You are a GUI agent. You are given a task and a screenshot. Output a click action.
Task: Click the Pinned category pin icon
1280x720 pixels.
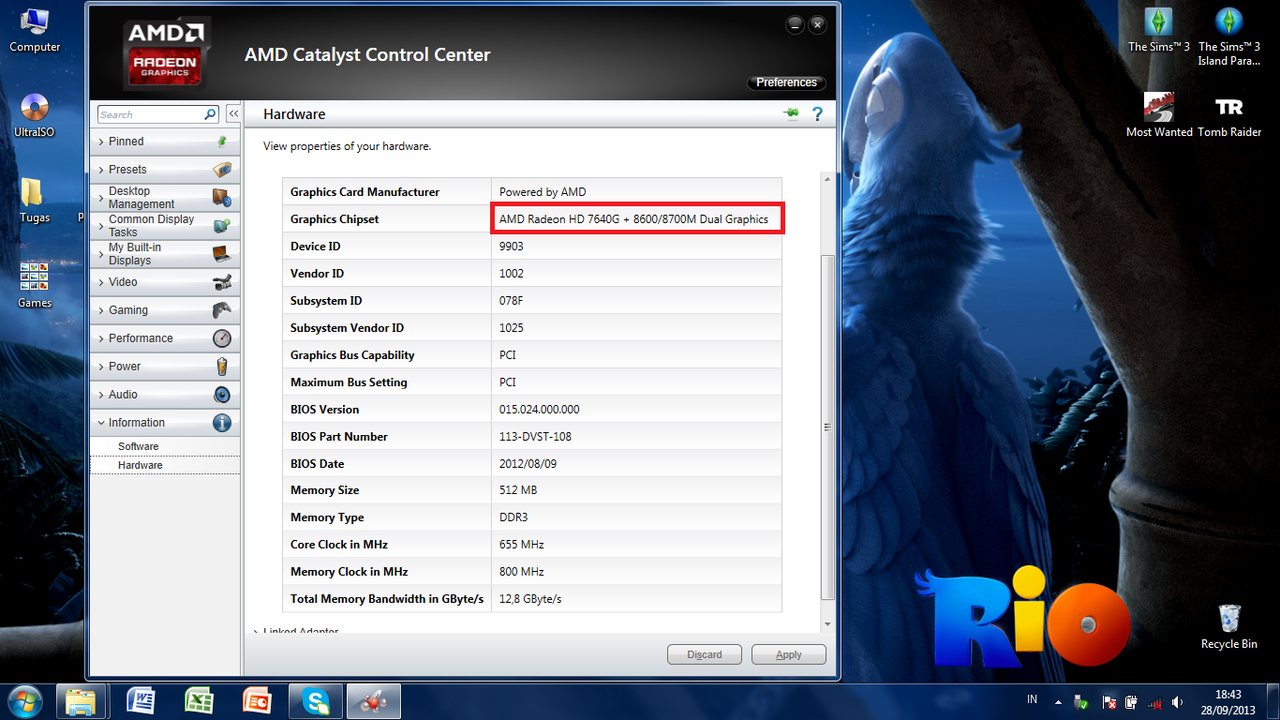coord(222,142)
